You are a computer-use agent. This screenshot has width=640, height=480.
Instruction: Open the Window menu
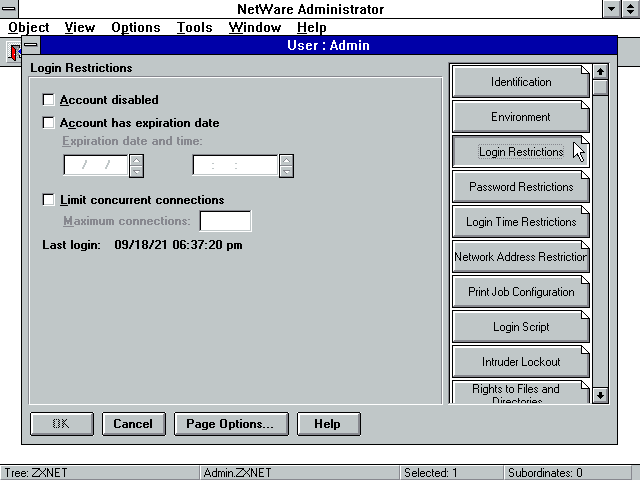click(x=255, y=27)
